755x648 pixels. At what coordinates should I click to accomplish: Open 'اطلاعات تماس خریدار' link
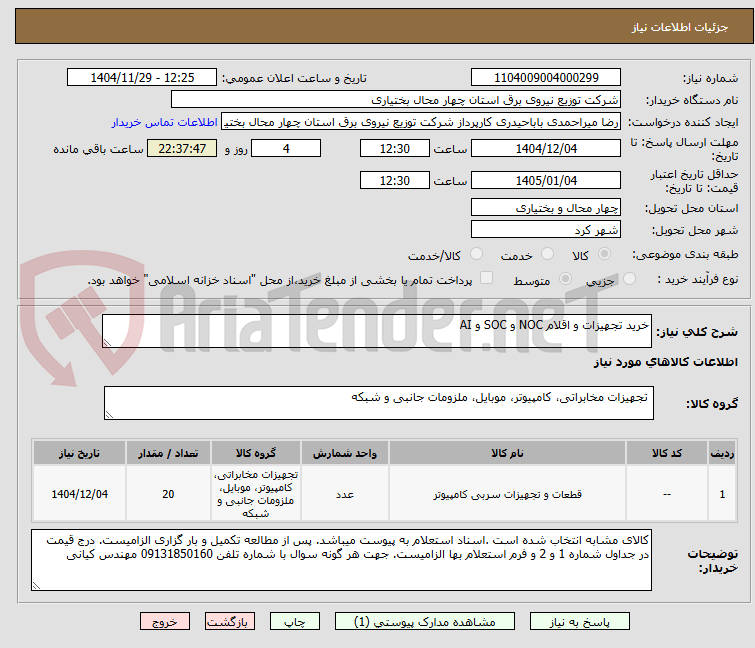165,122
